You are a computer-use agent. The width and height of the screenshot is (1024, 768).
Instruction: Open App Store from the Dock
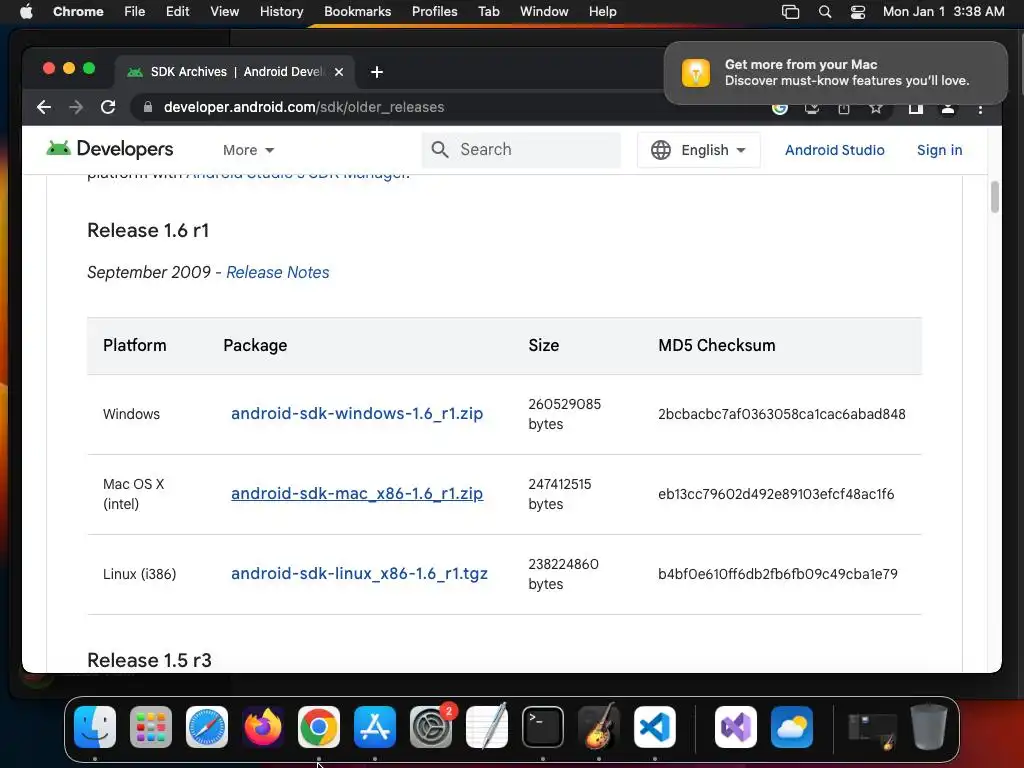point(375,727)
